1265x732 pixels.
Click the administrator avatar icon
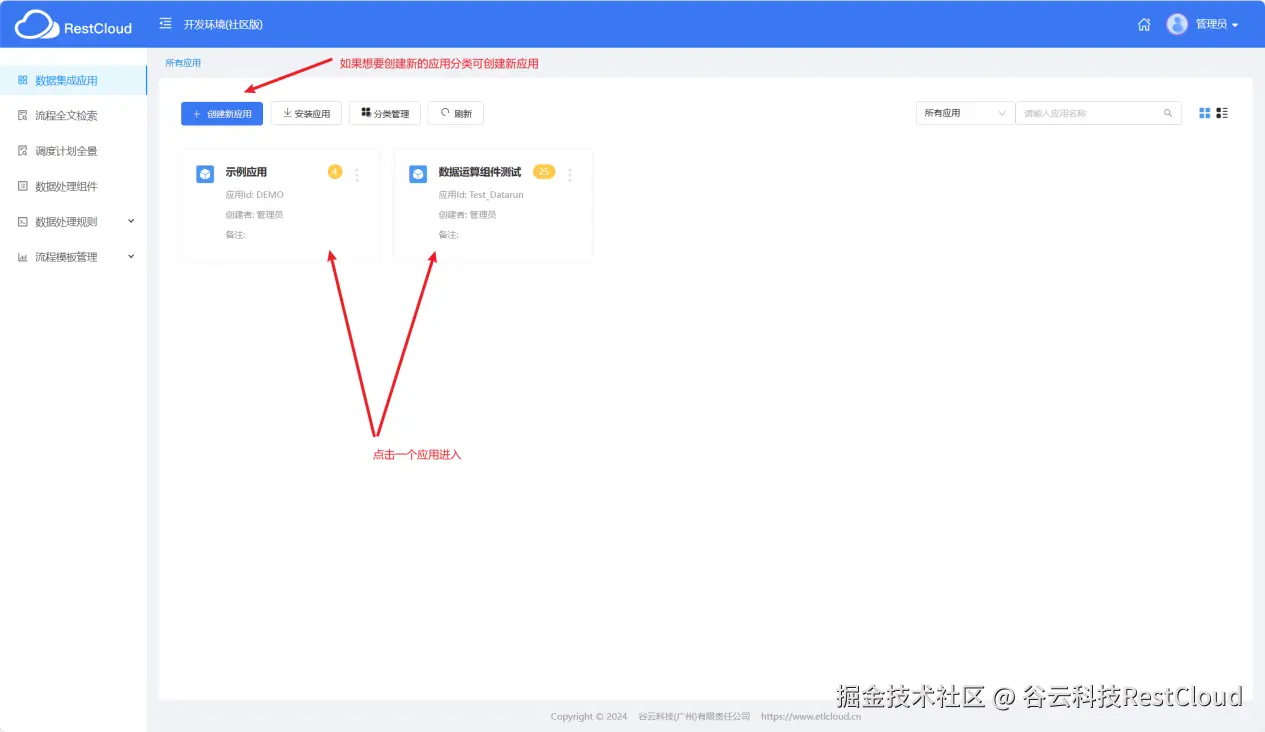(x=1177, y=24)
